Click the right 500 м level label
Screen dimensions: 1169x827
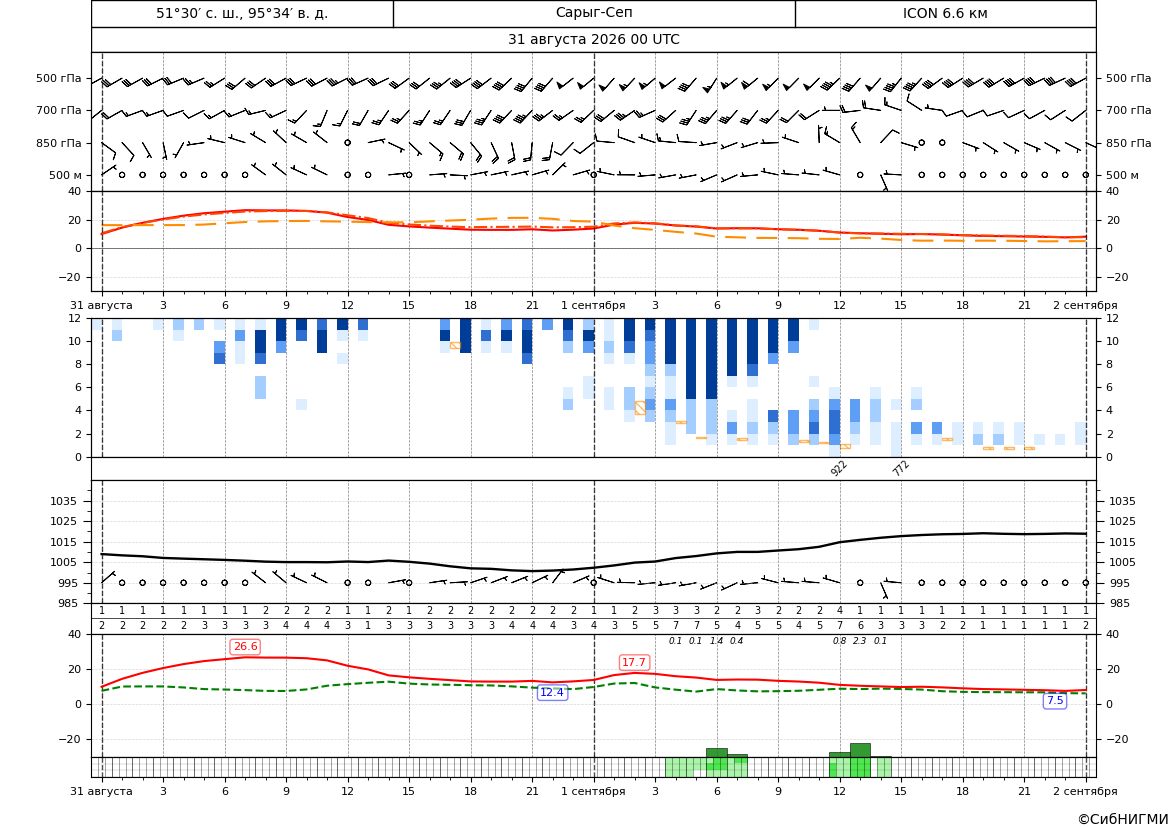tap(1122, 175)
